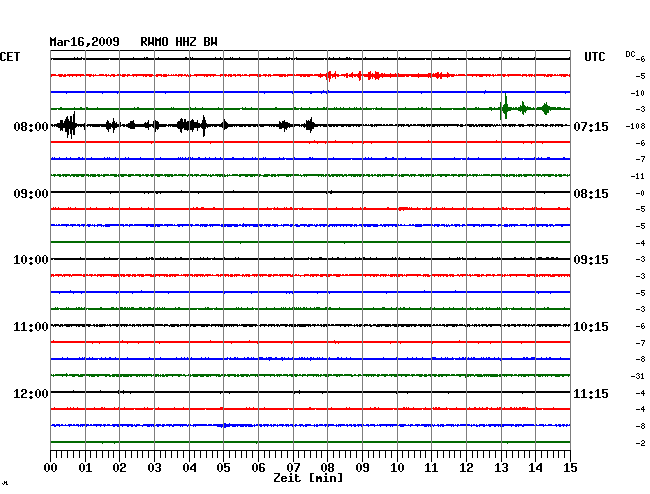The image size is (650, 494).
Task: Click the Zeit [min] axis title
Action: [x=308, y=478]
